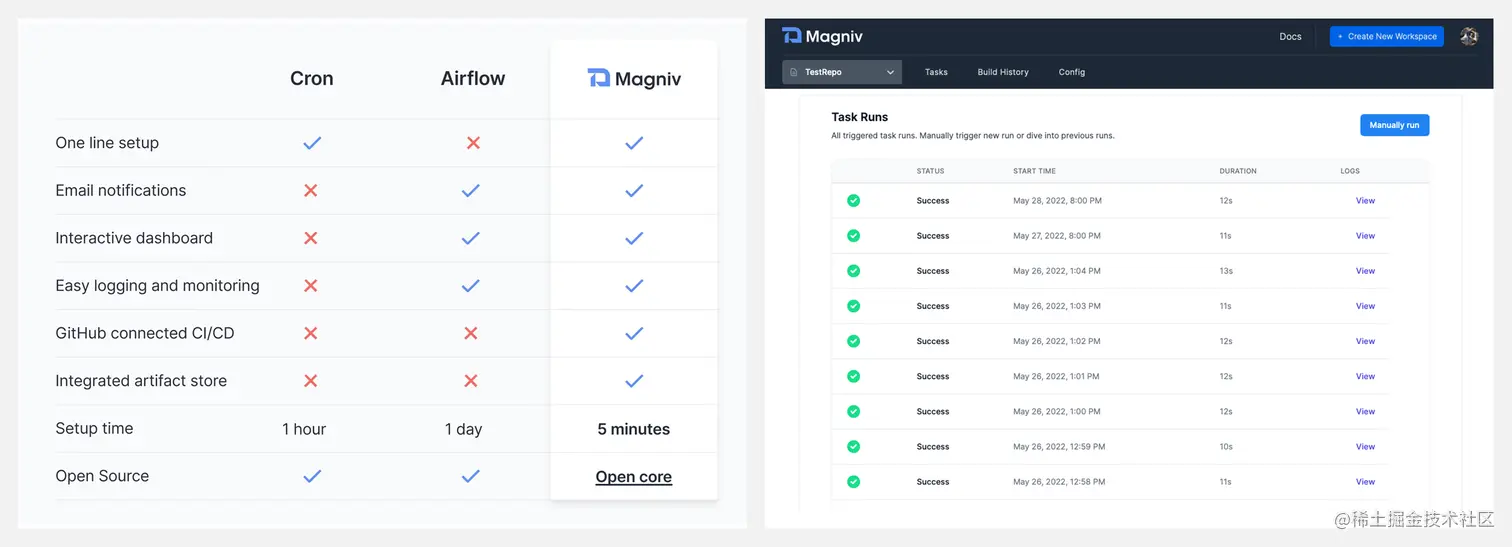Click Airflow's GitHub connected CI/CD cross

point(471,333)
